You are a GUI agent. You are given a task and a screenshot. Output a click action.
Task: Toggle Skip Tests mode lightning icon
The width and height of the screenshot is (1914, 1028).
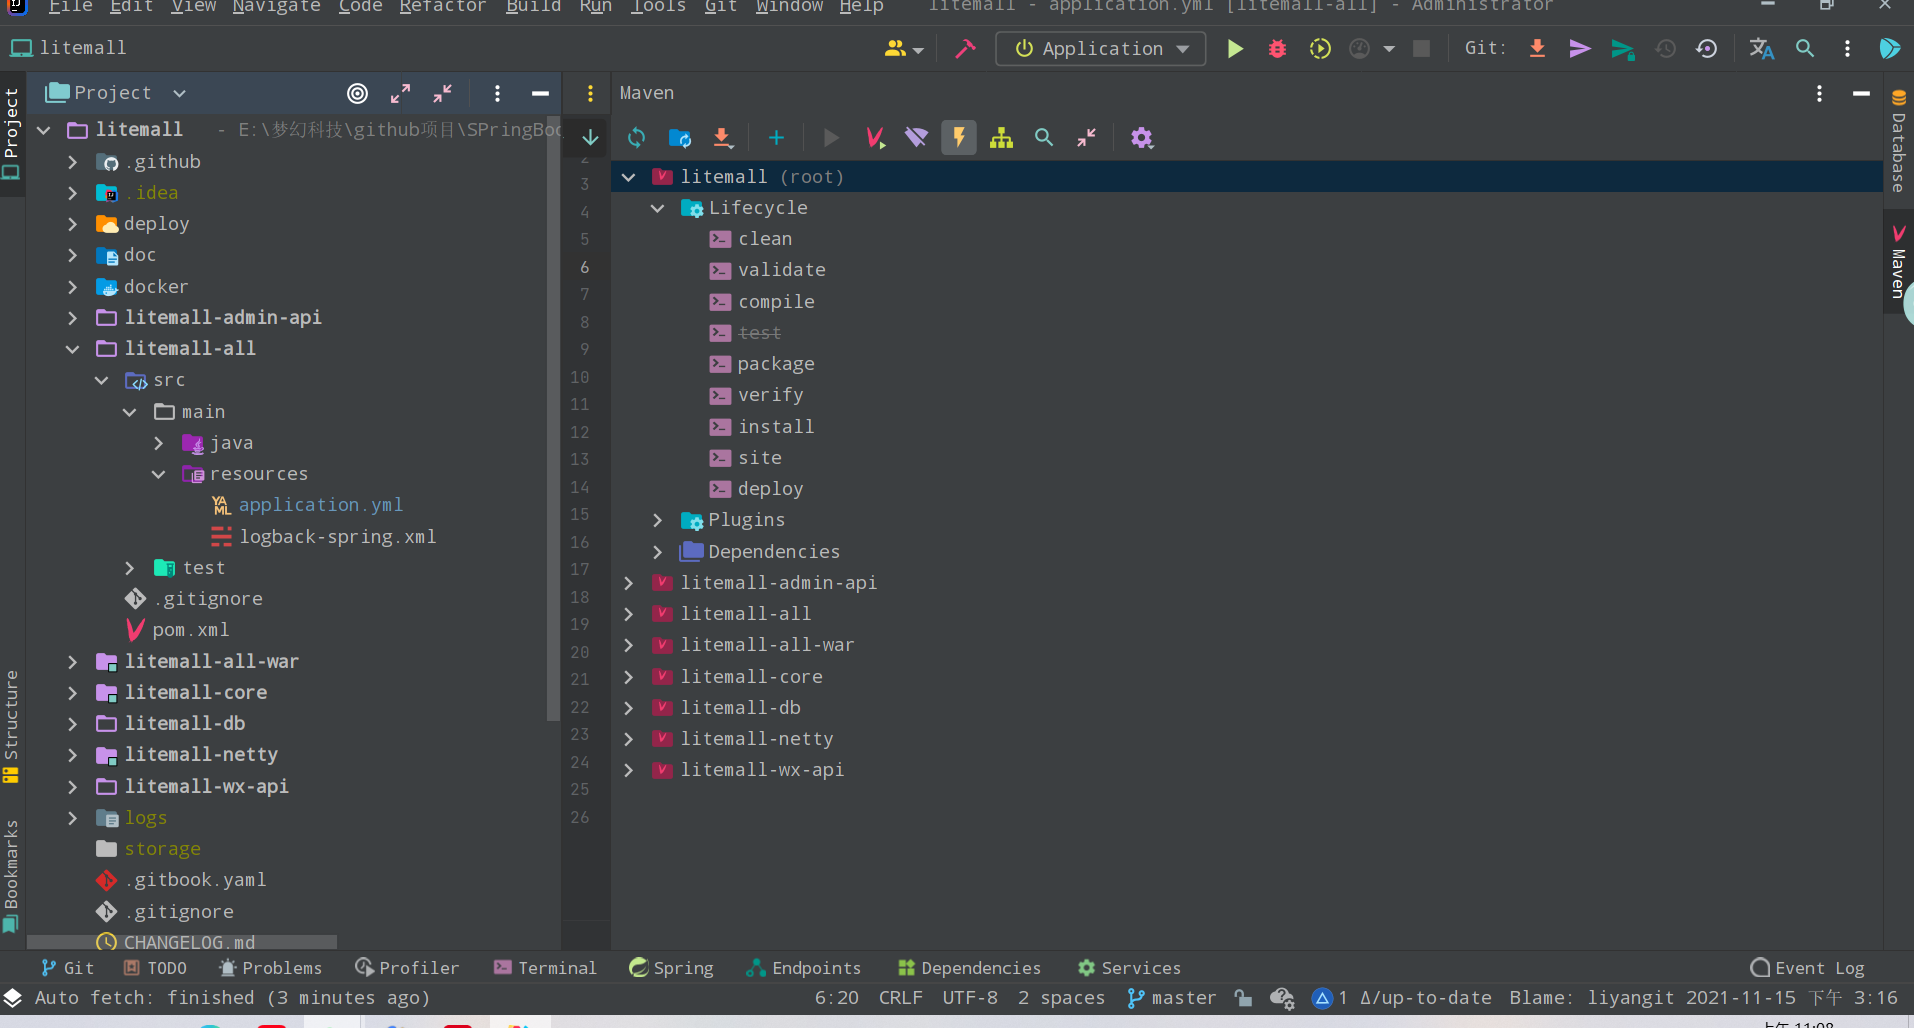[x=958, y=138]
